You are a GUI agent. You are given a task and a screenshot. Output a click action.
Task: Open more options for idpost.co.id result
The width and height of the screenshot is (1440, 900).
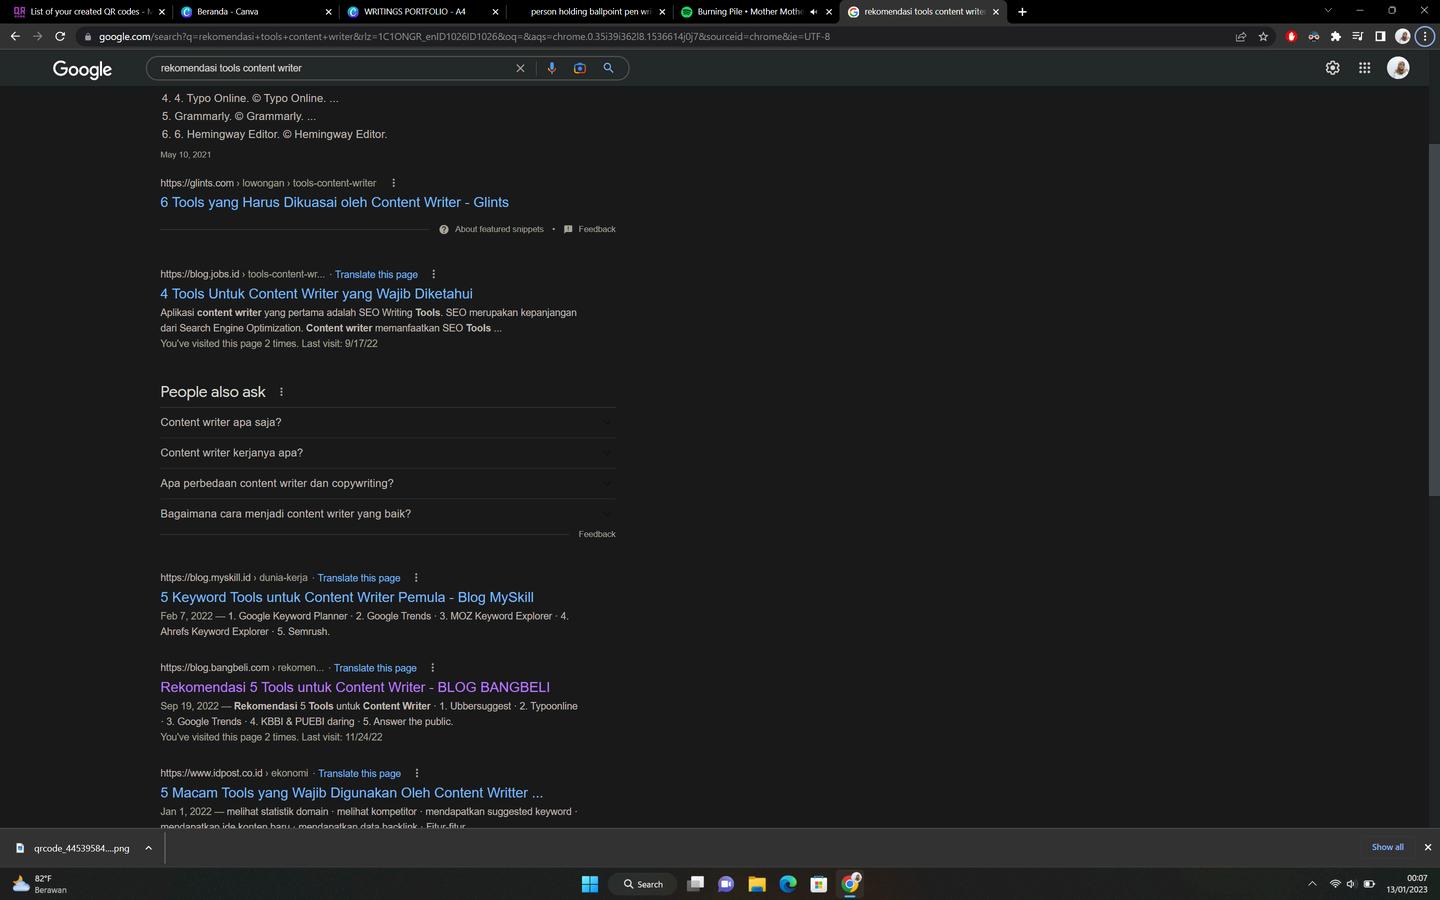click(417, 773)
